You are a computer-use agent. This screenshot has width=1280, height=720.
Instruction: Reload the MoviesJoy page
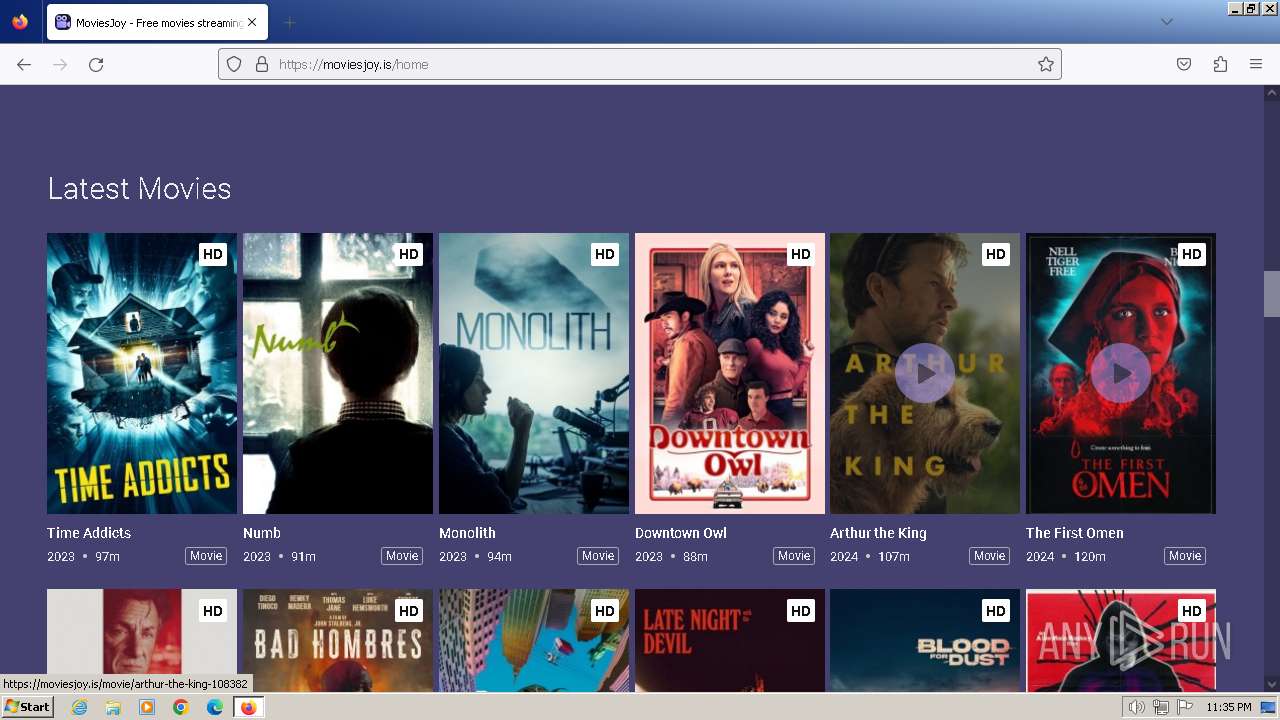click(96, 64)
